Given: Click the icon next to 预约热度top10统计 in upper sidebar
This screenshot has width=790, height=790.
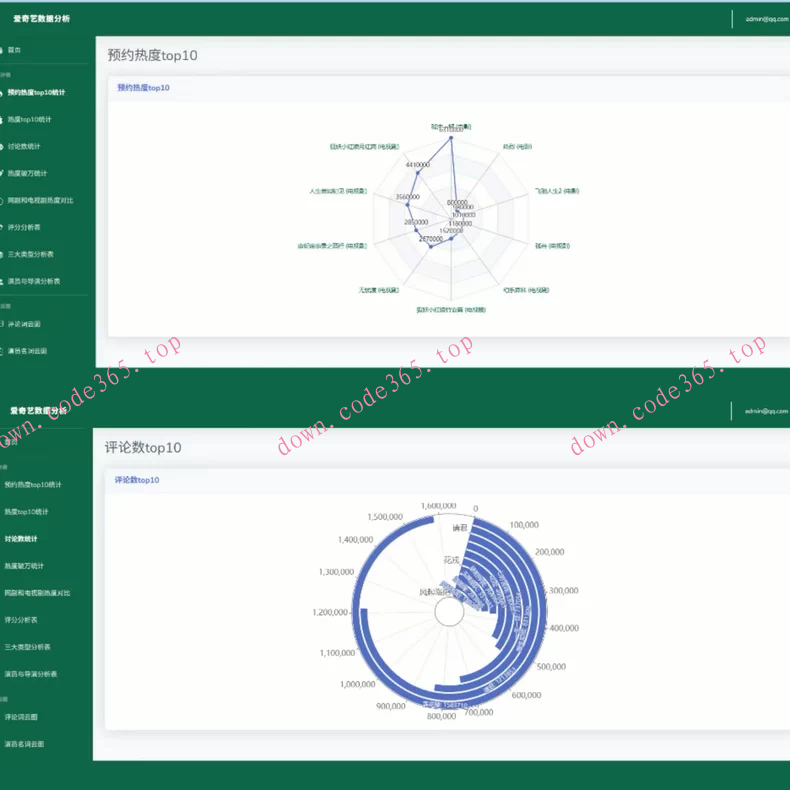Looking at the screenshot, I should [x=3, y=93].
